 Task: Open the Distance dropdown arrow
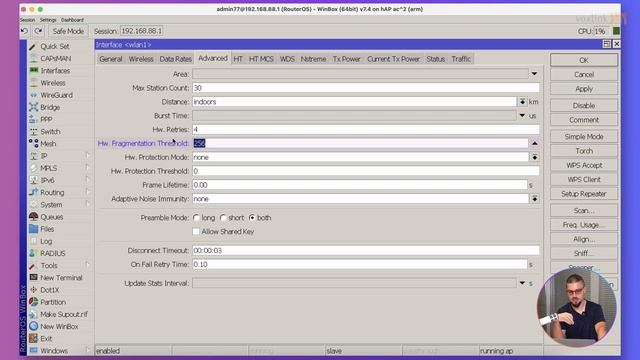[x=522, y=102]
